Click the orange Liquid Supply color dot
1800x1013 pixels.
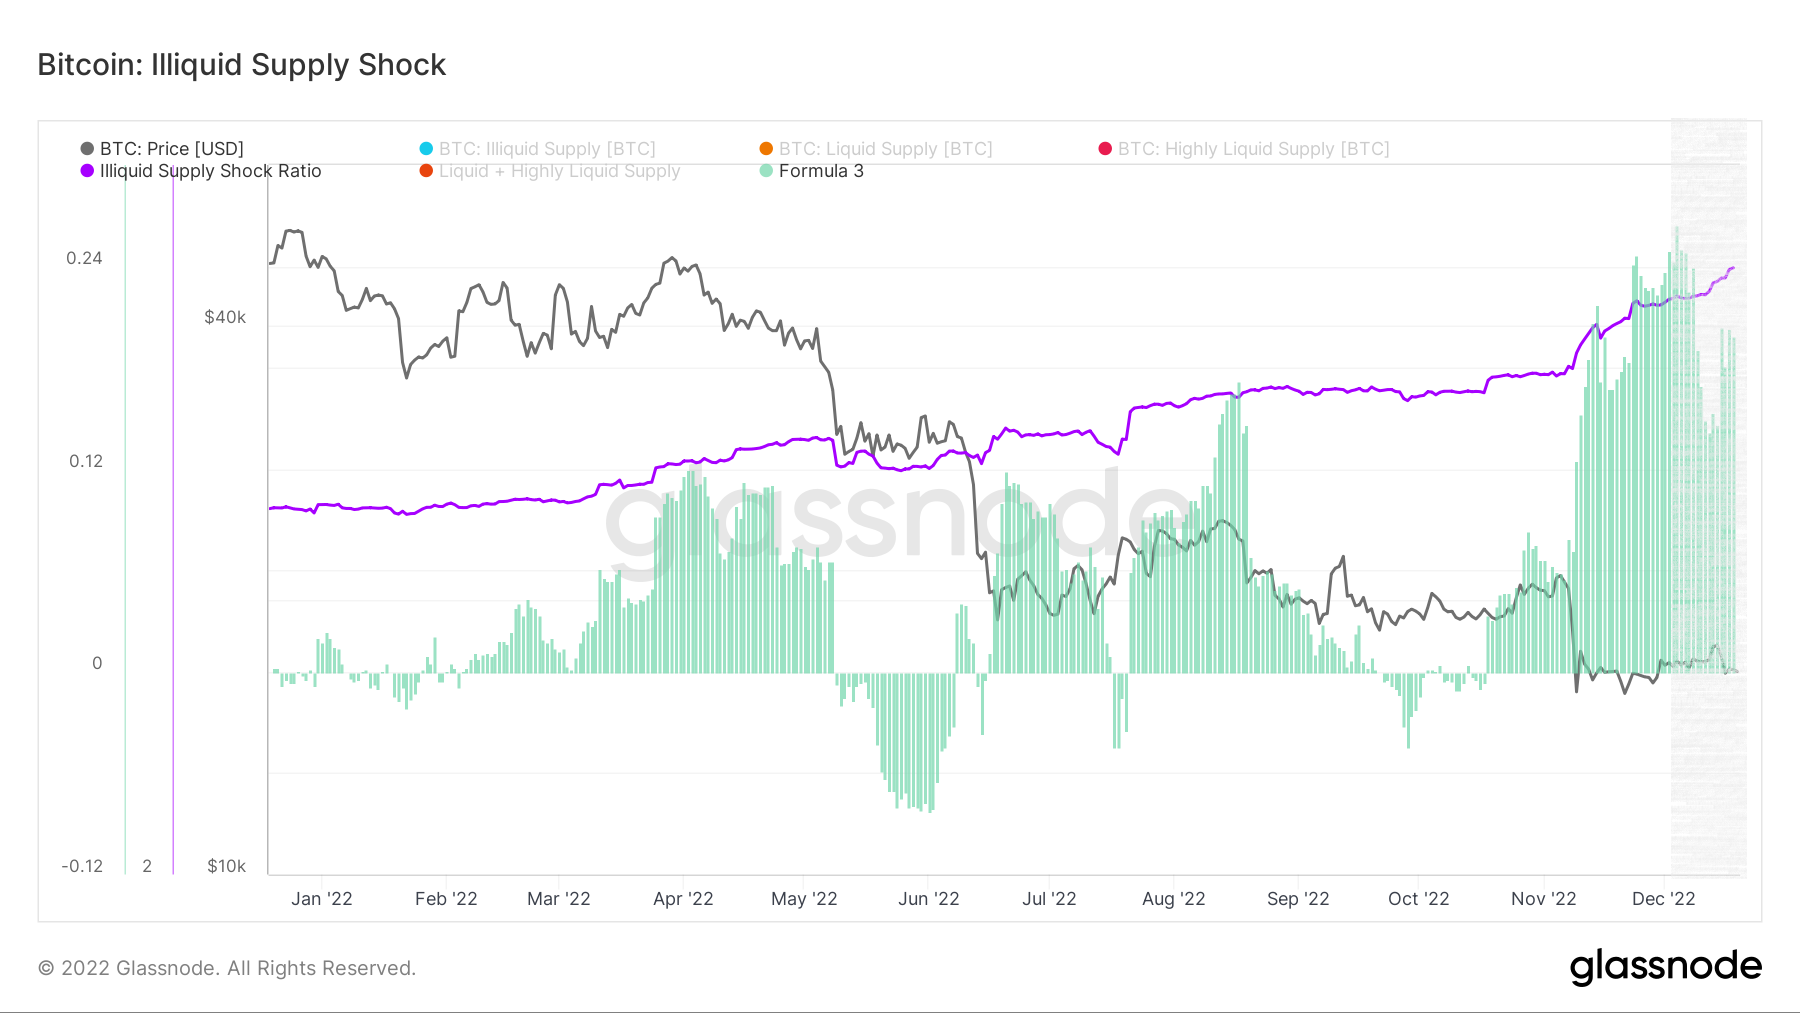(x=766, y=149)
